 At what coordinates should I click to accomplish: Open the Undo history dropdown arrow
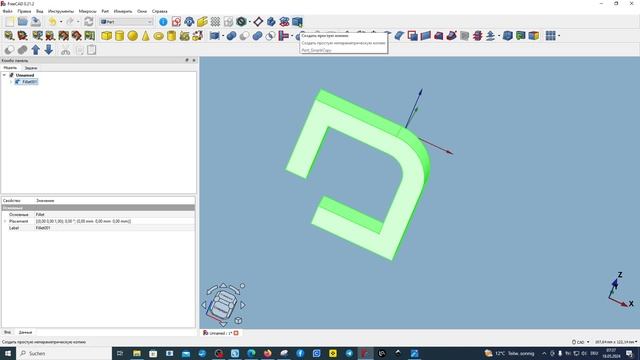click(x=61, y=22)
